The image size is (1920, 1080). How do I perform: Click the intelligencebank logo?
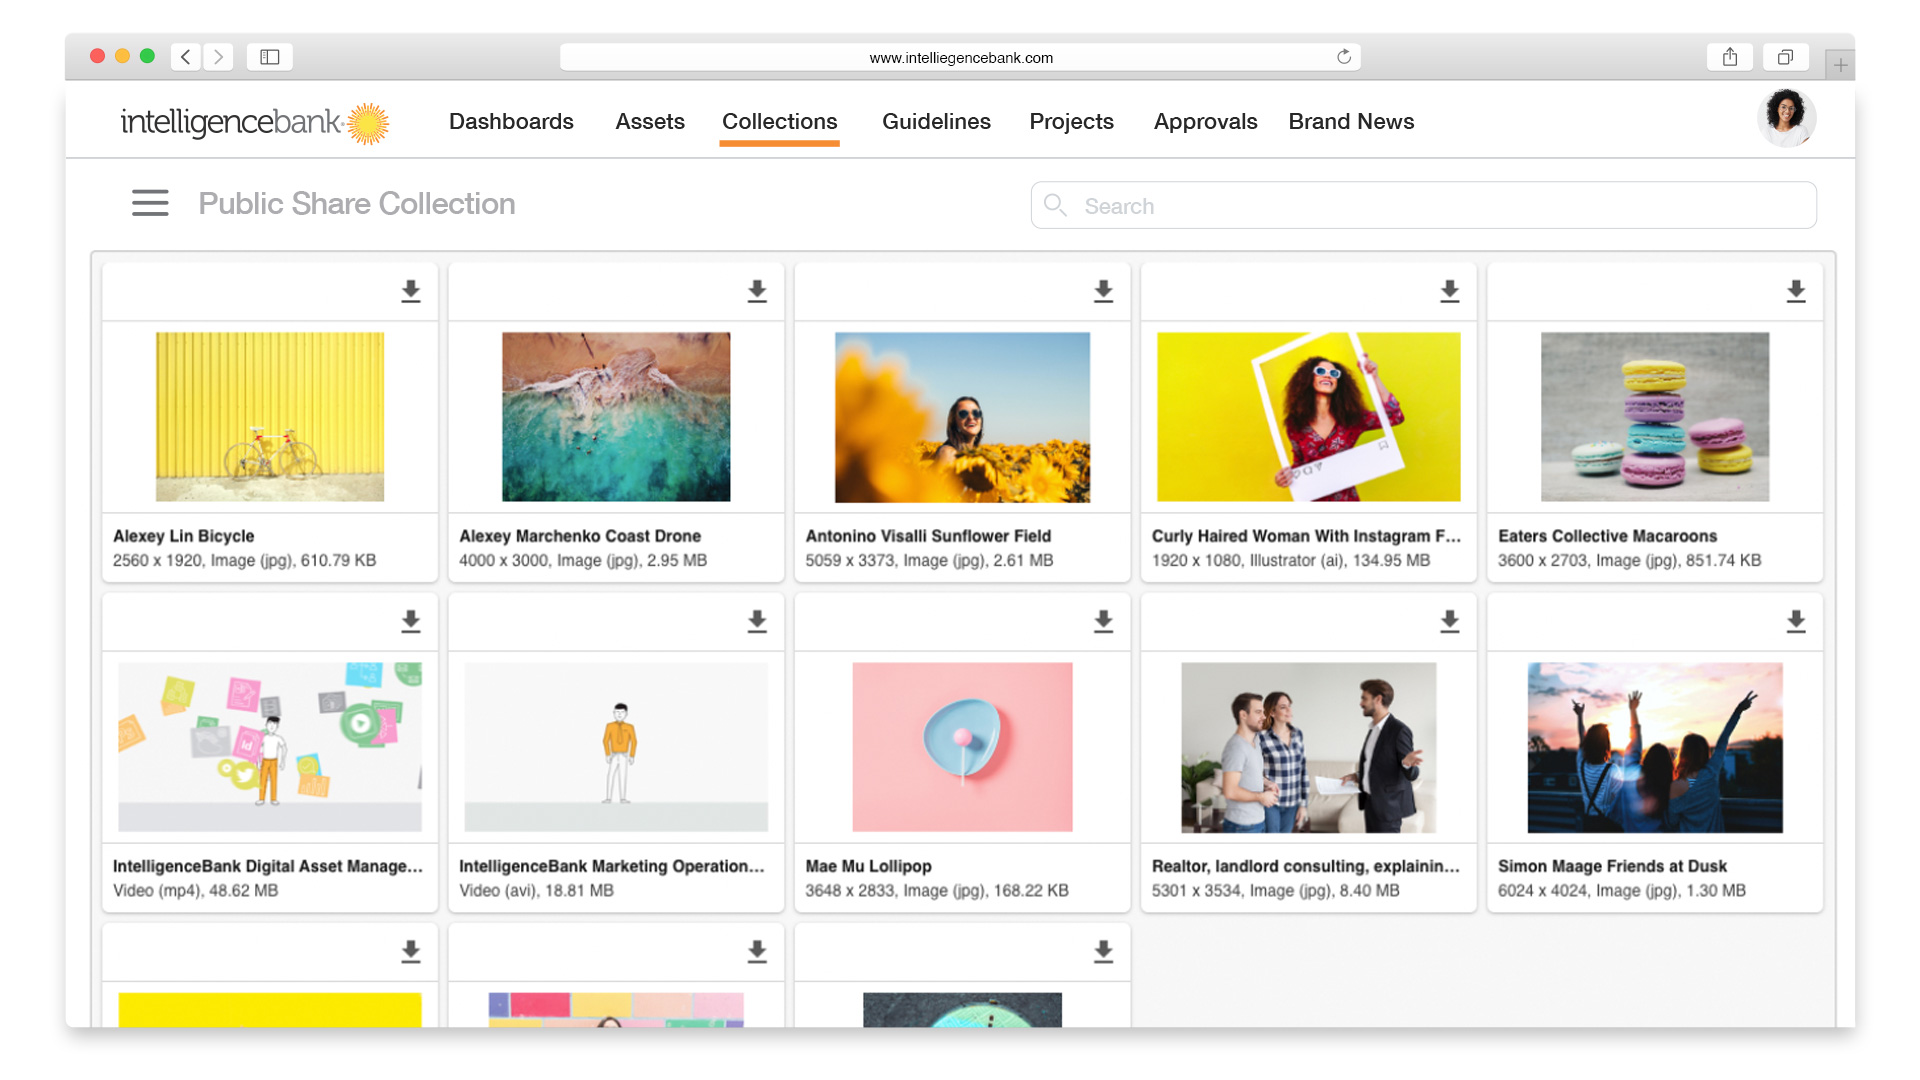point(255,122)
